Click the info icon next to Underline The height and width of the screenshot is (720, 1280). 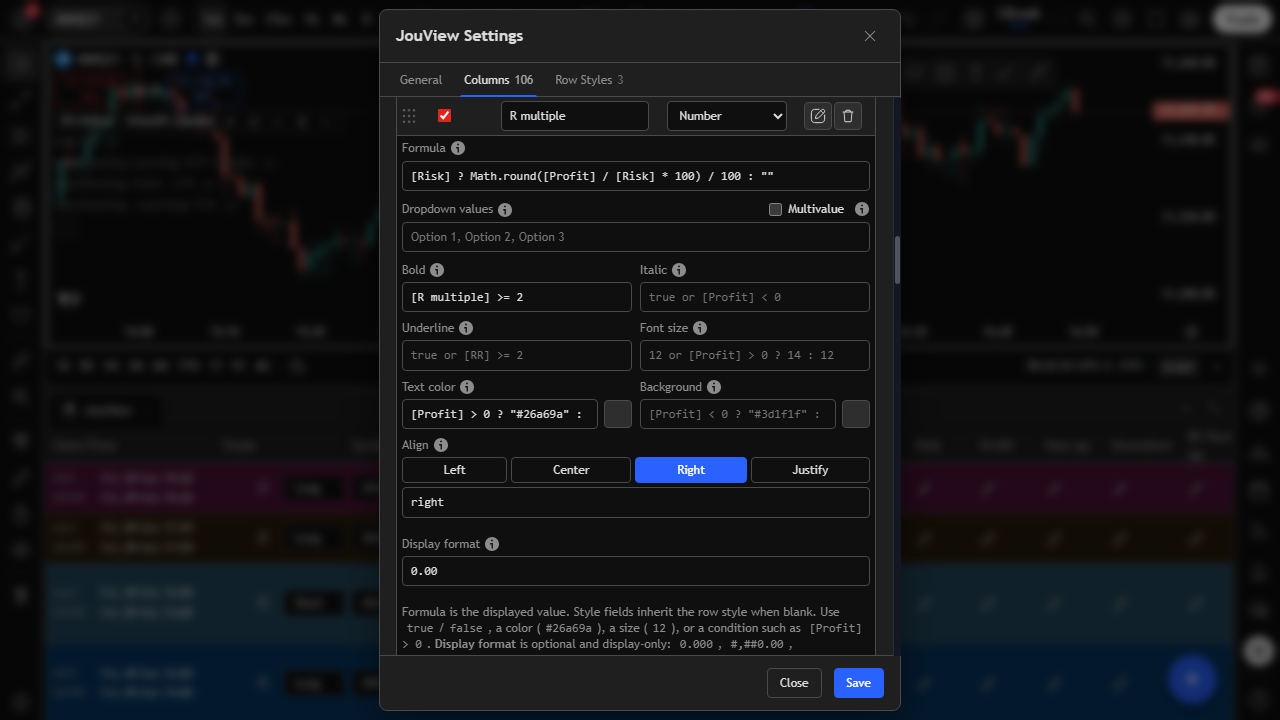coord(466,328)
